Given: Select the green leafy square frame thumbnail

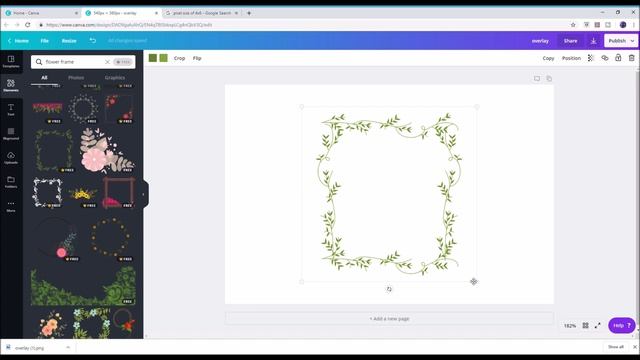Looking at the screenshot, I should pyautogui.click(x=53, y=150).
